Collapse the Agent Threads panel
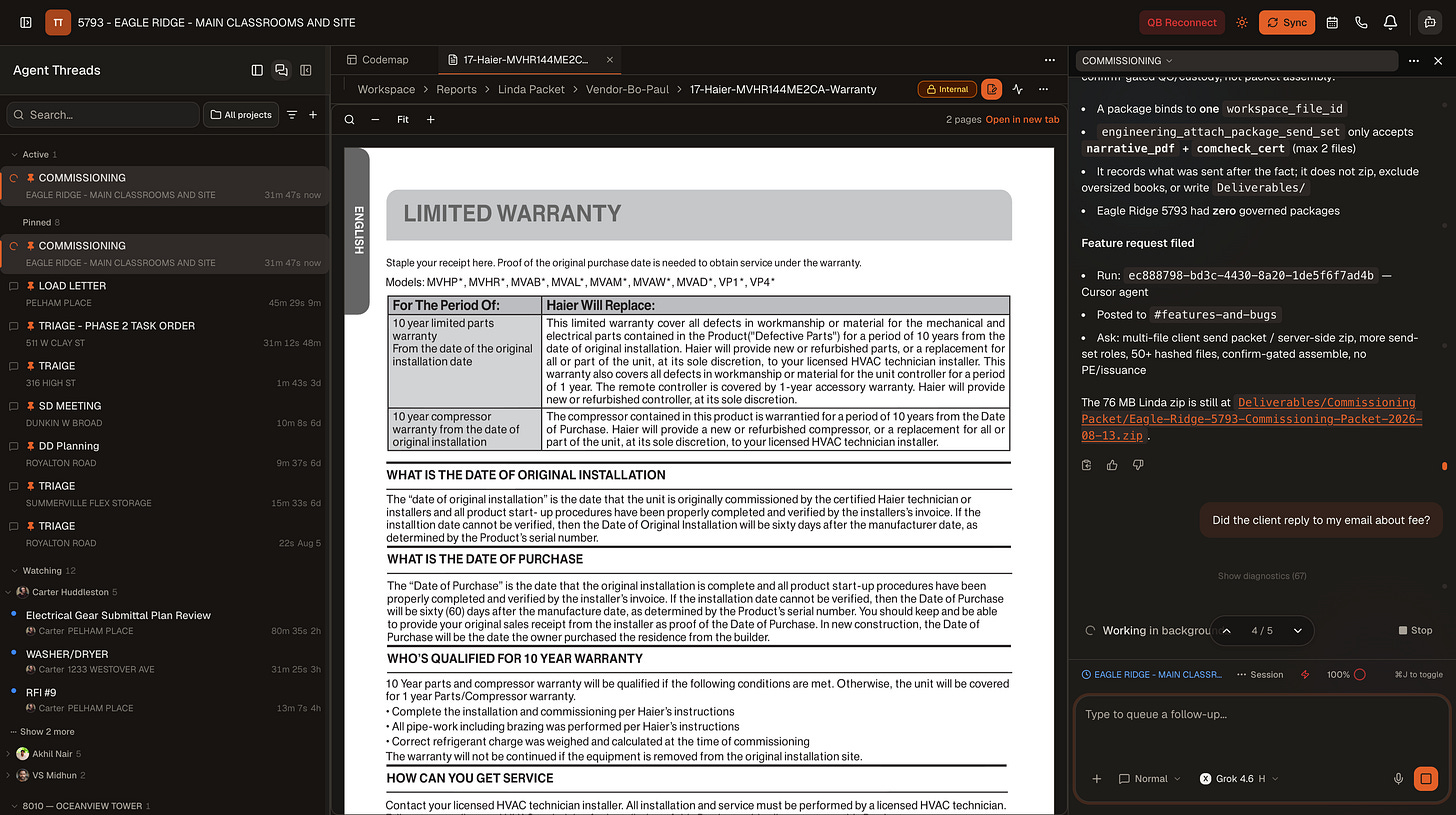1456x815 pixels. pos(306,70)
